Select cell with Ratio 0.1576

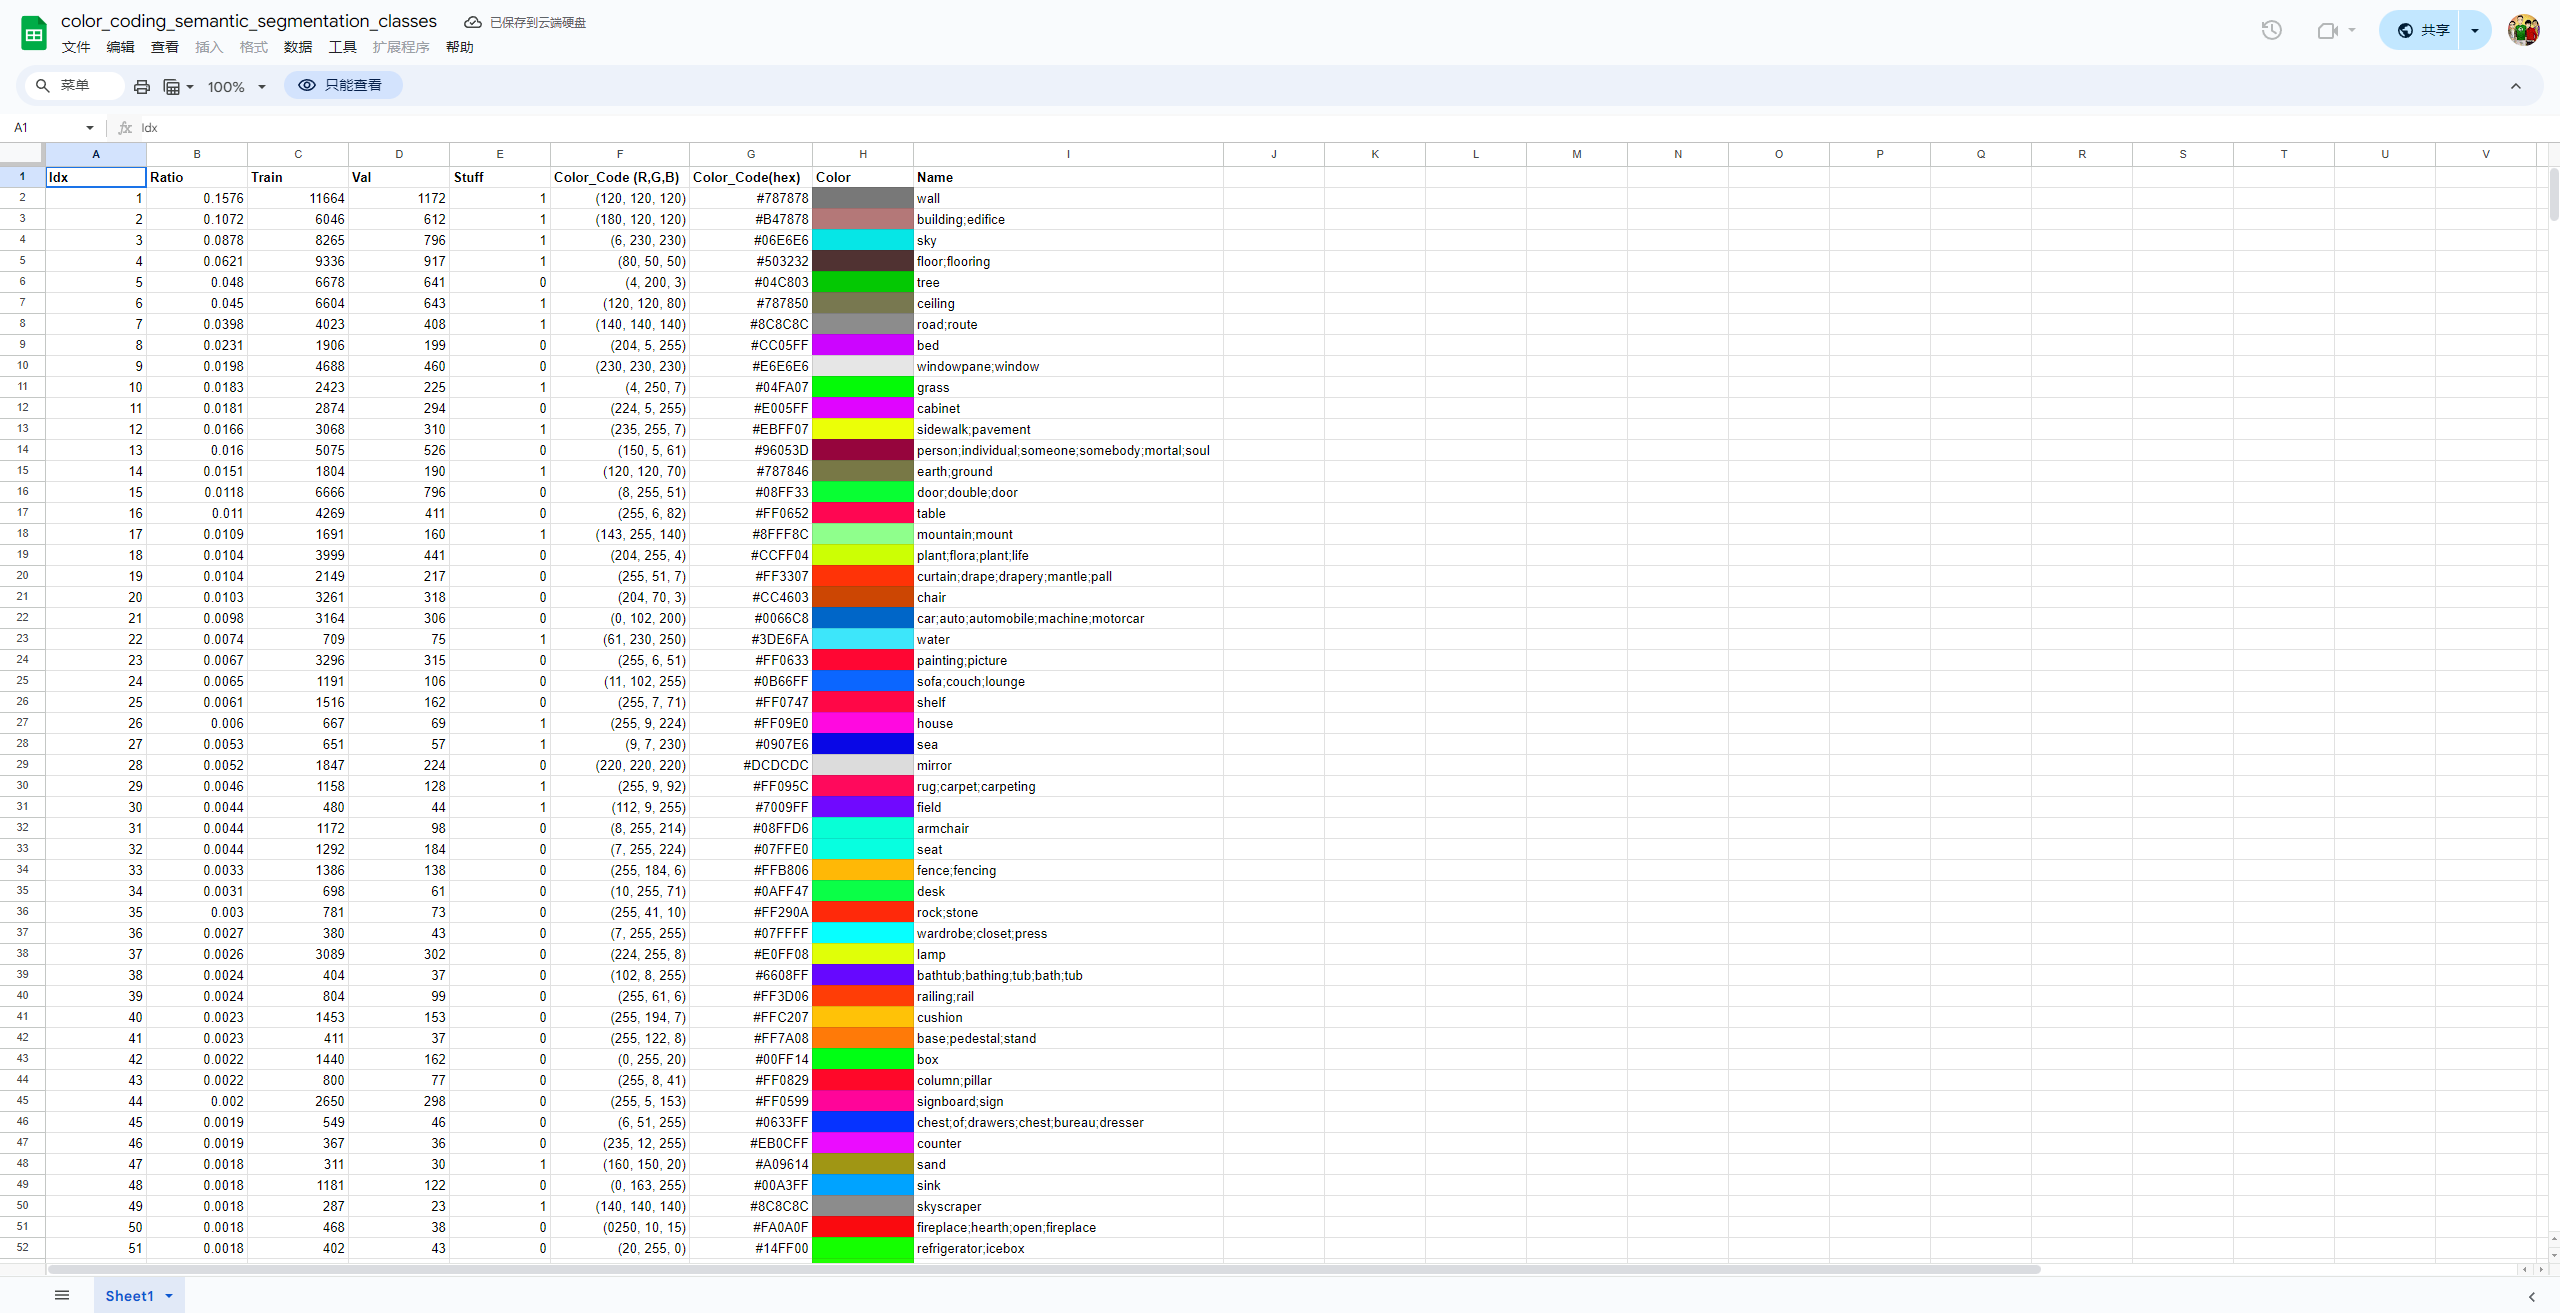197,198
